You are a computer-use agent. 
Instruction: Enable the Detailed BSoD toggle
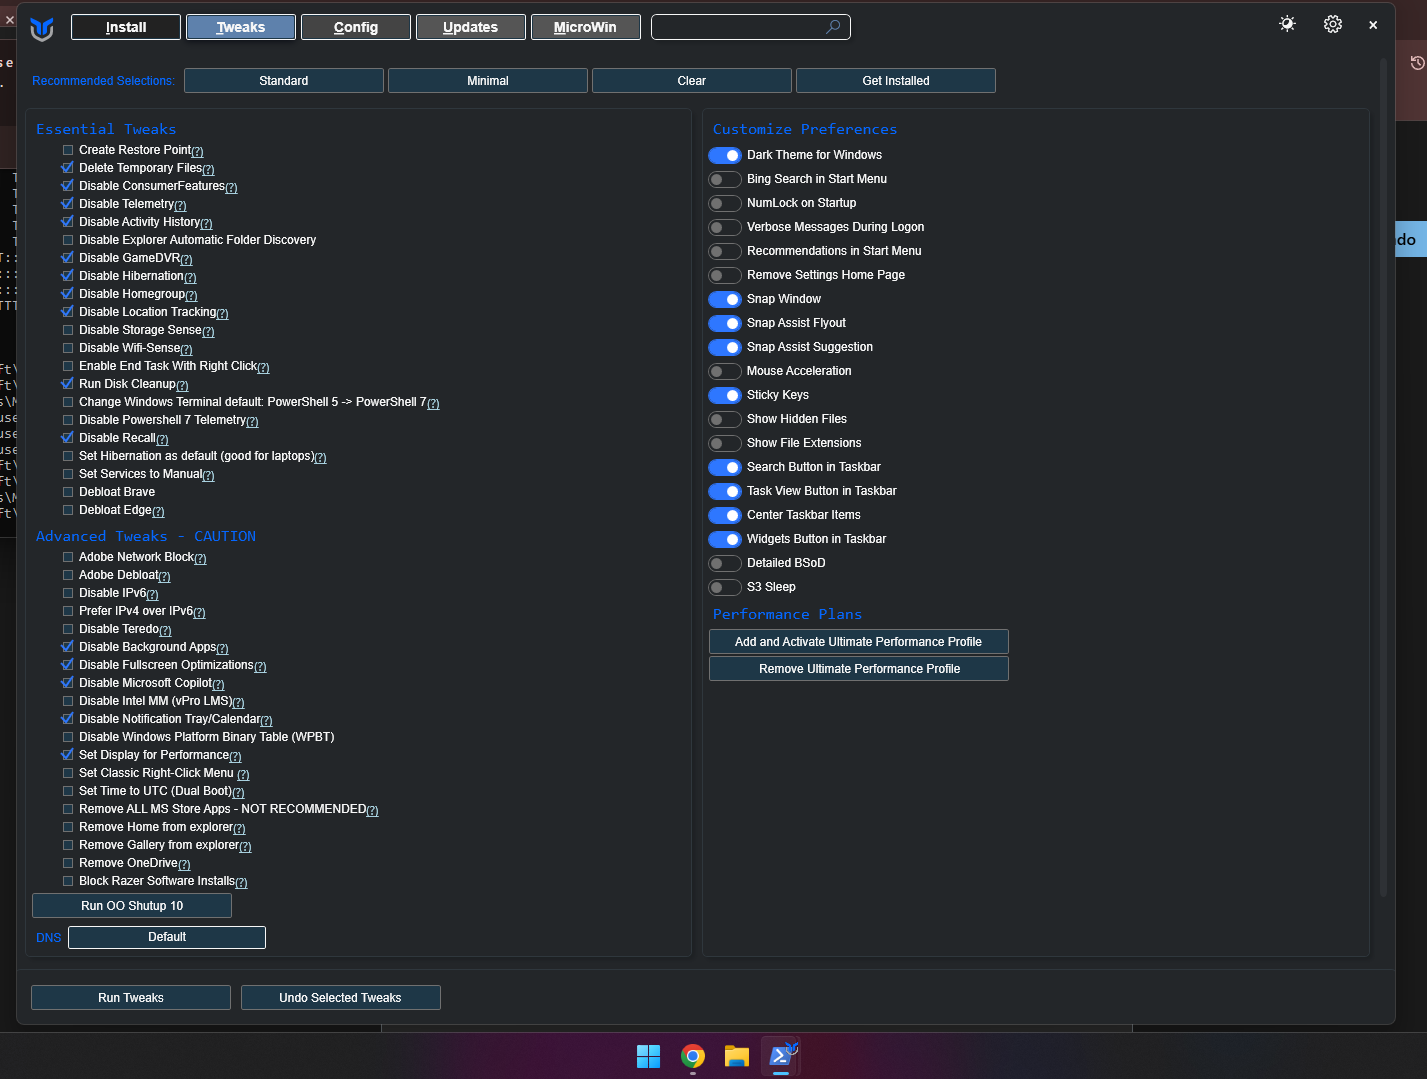pos(725,563)
